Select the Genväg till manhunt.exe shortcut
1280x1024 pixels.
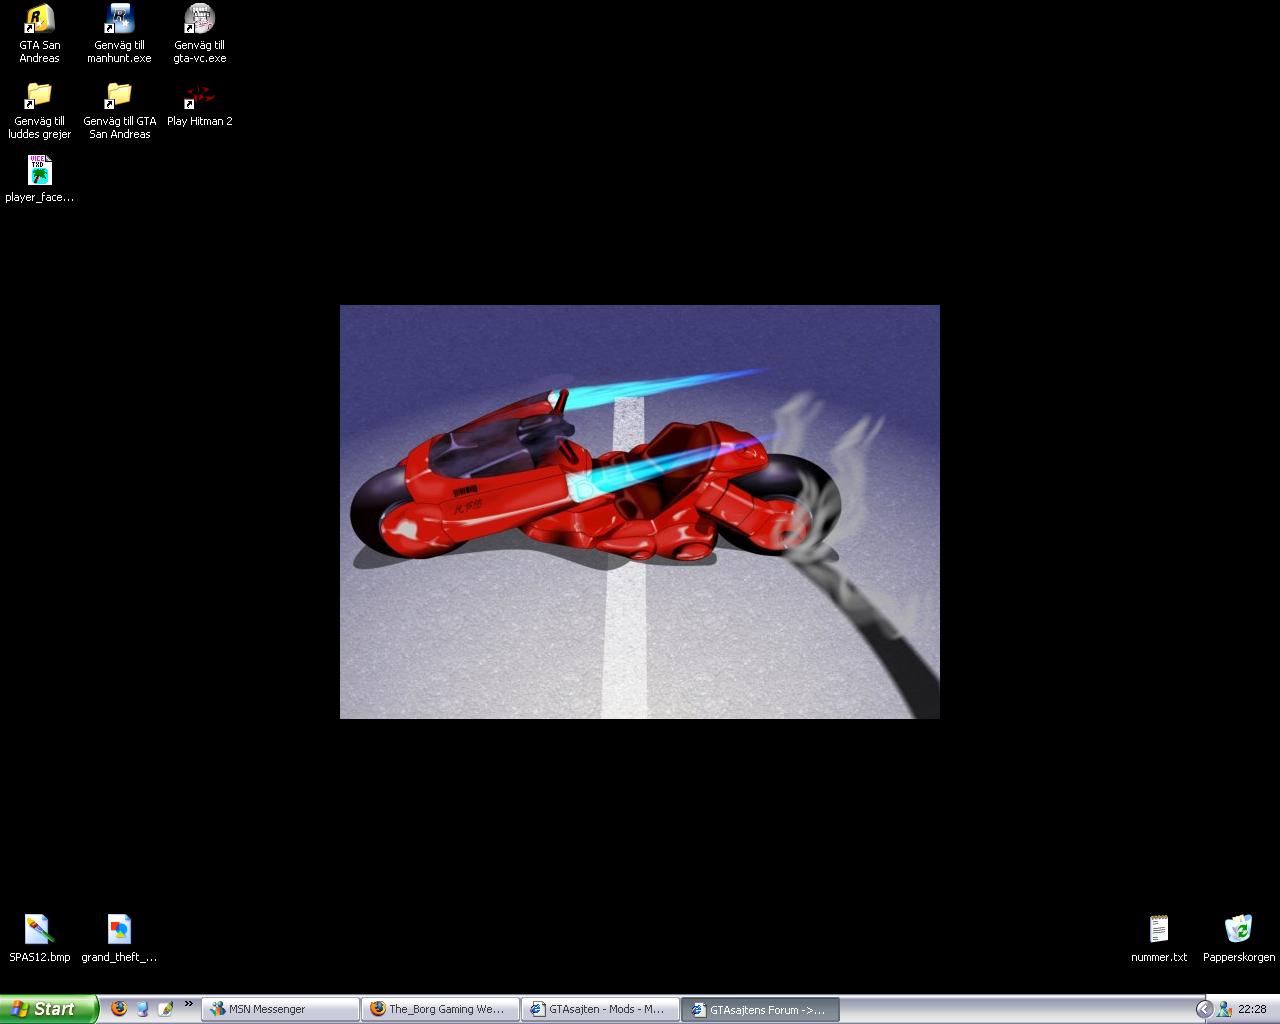pos(119,33)
